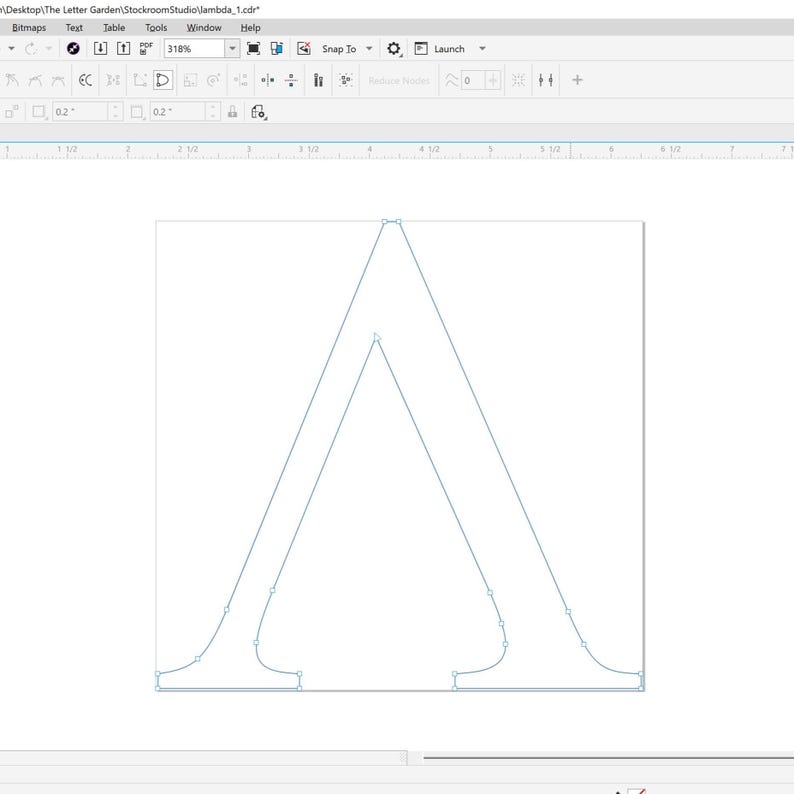This screenshot has height=794, width=794.
Task: Open the black circular search content icon
Action: tap(73, 49)
